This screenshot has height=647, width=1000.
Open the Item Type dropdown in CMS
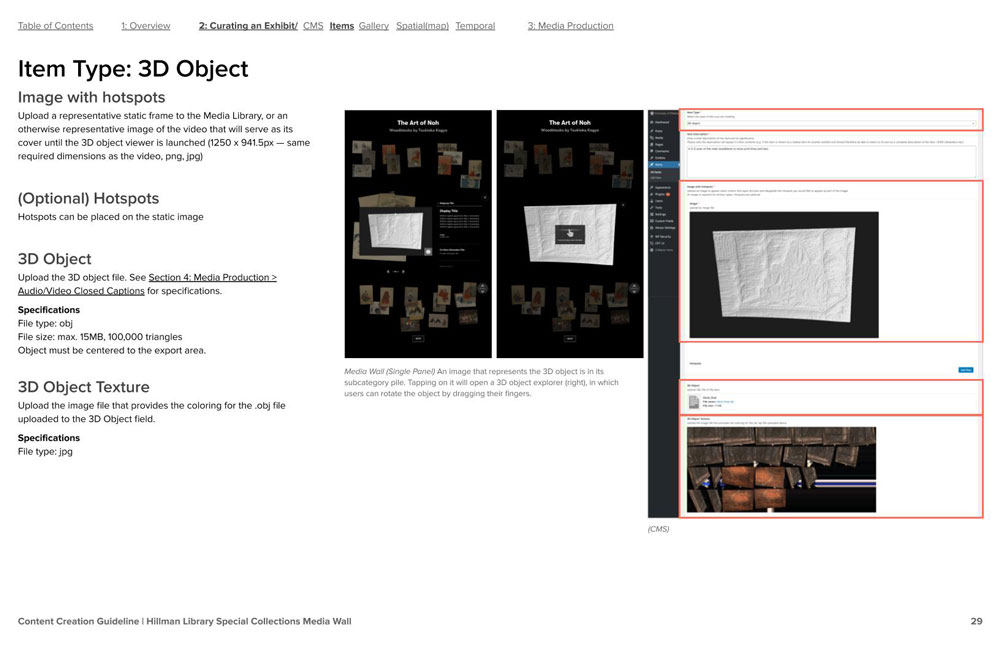pos(831,123)
